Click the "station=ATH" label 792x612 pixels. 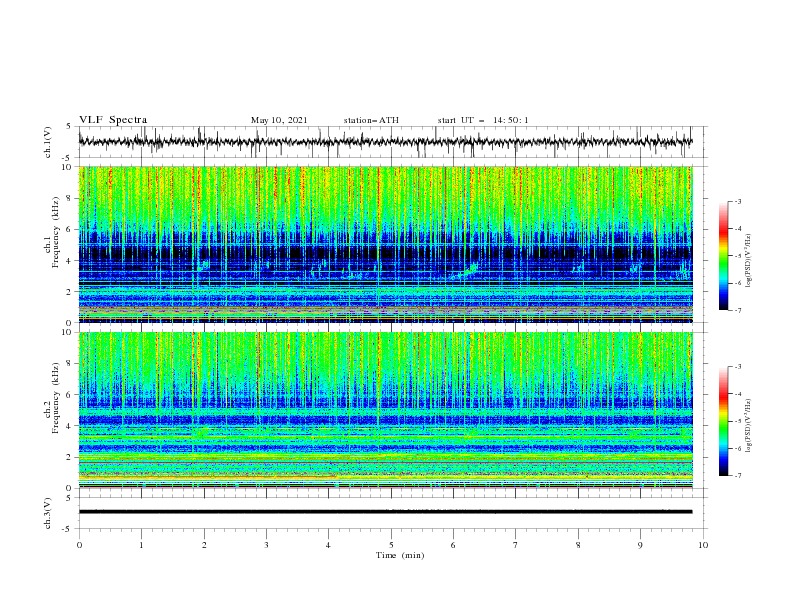click(x=371, y=120)
